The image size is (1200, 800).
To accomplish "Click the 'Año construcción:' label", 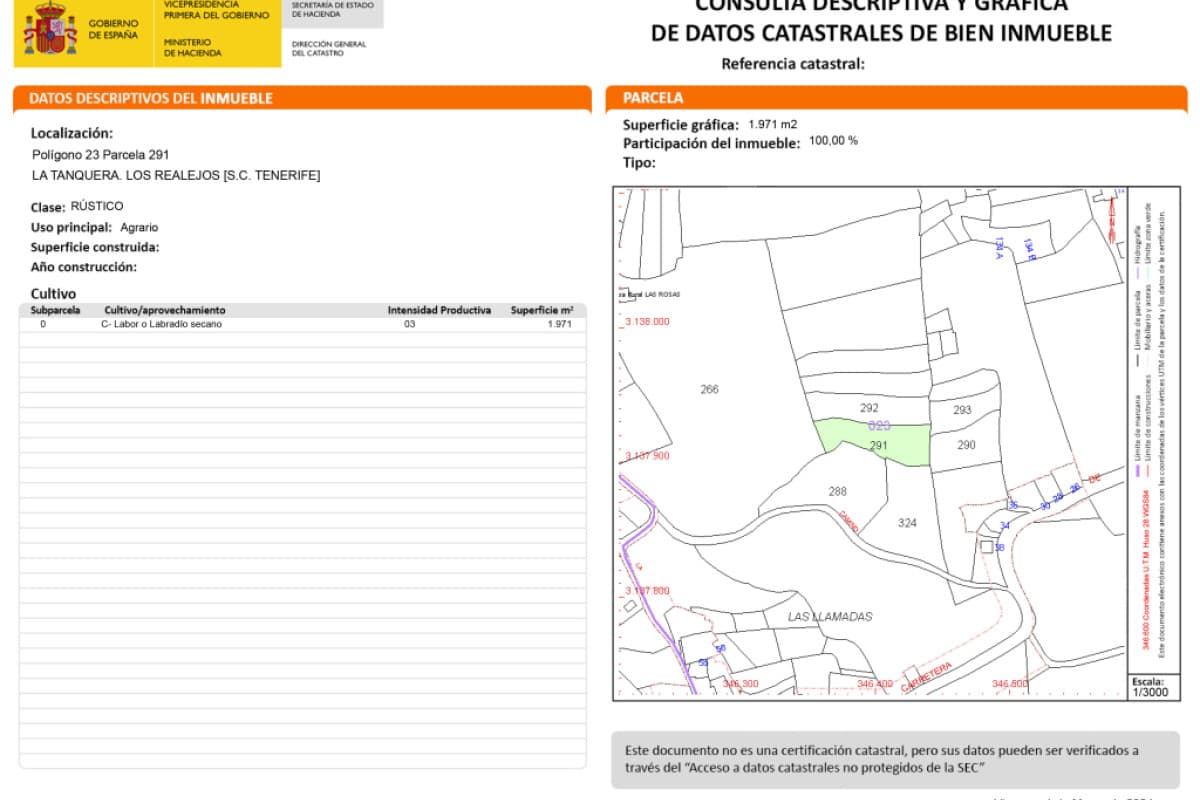I will click(x=84, y=267).
